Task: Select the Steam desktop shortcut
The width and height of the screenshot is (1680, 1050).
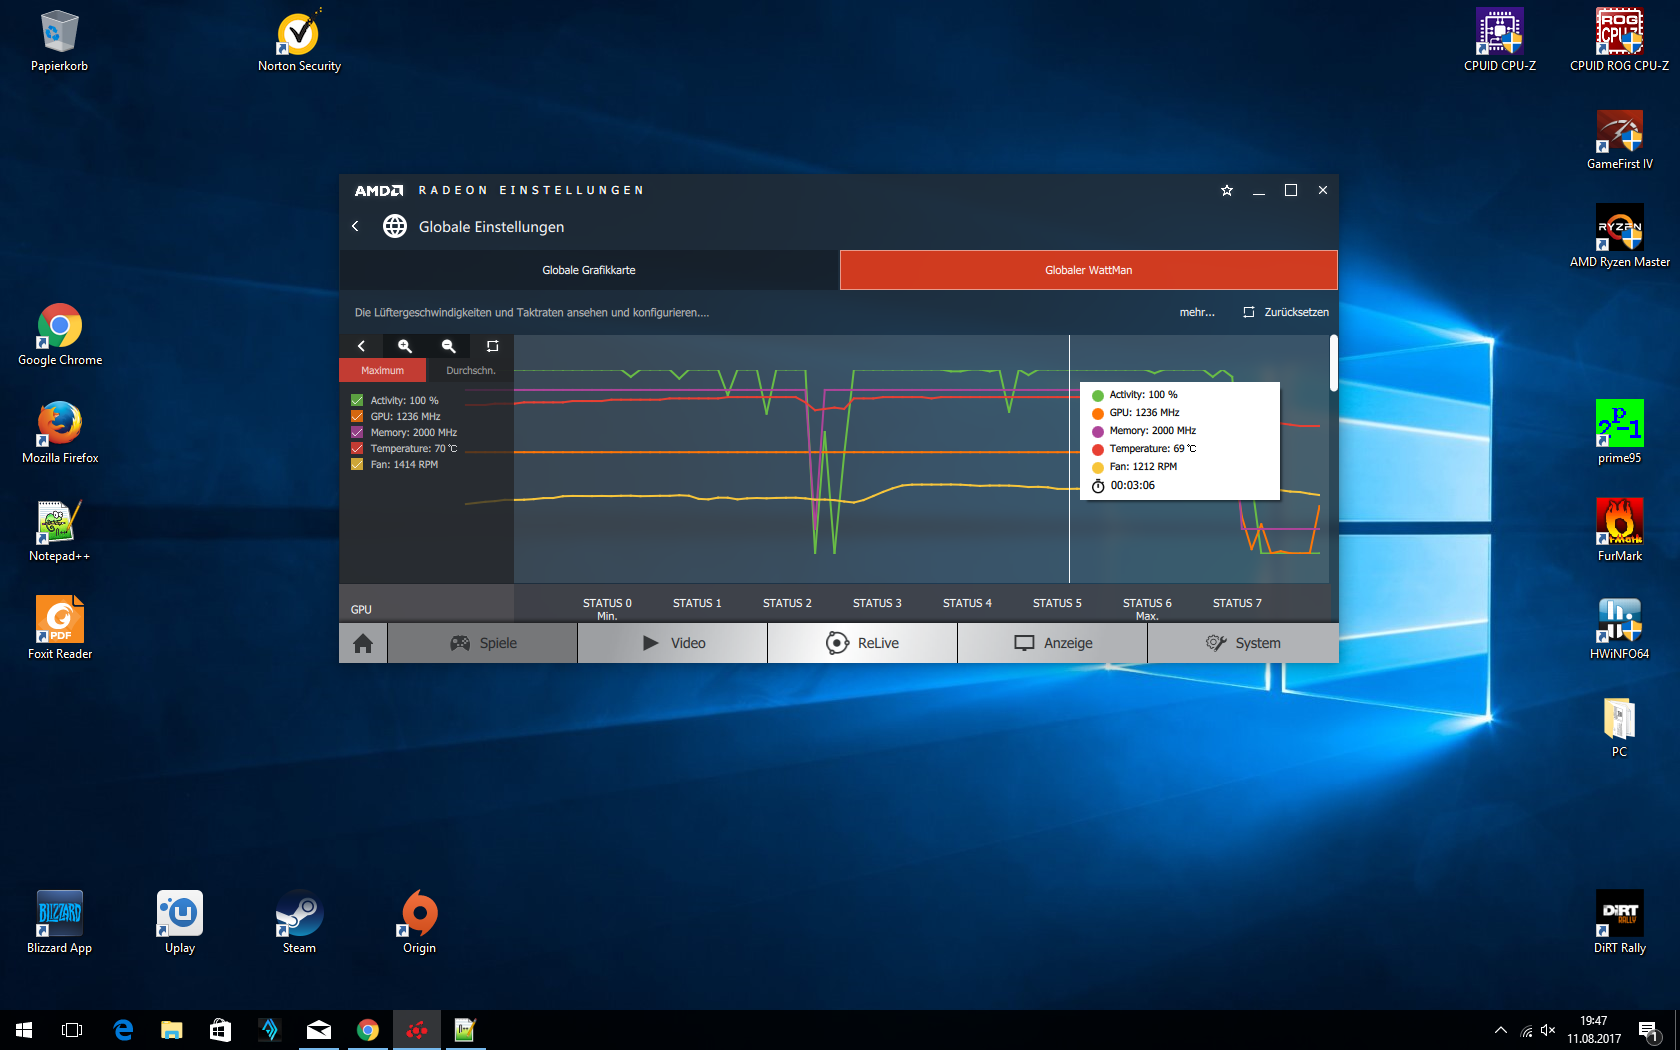Action: (299, 923)
